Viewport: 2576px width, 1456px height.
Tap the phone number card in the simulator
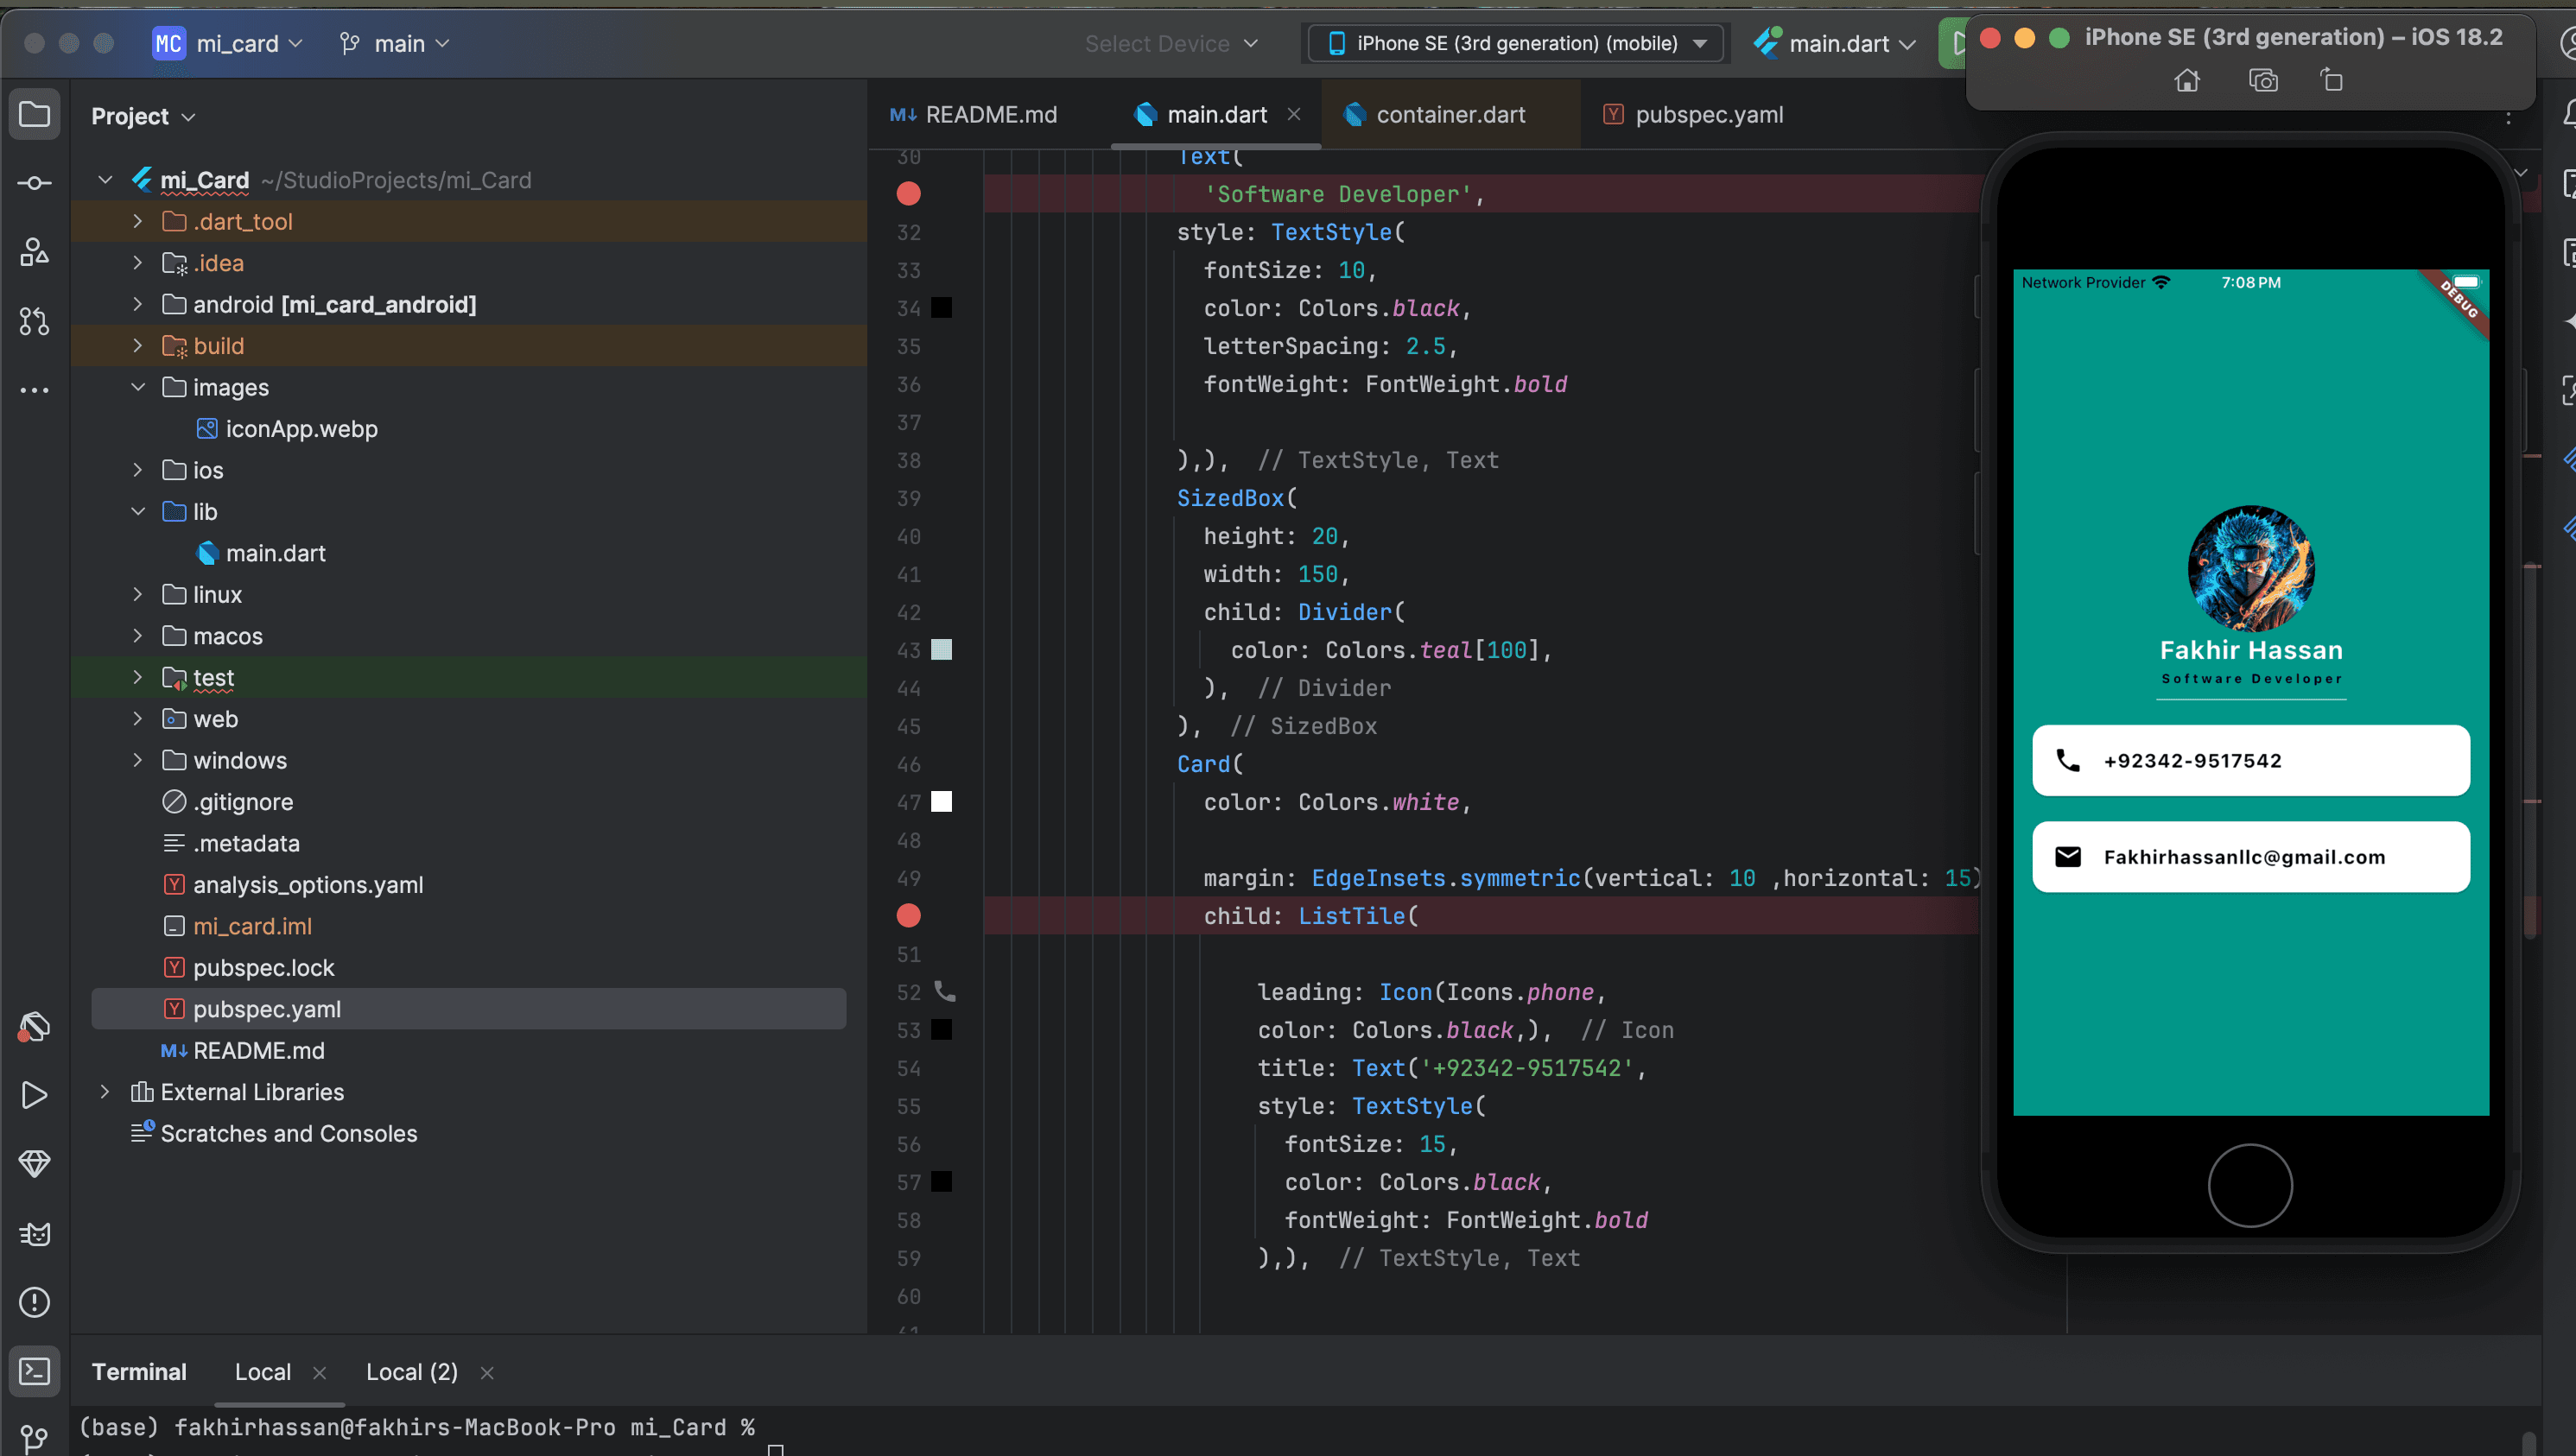point(2250,761)
